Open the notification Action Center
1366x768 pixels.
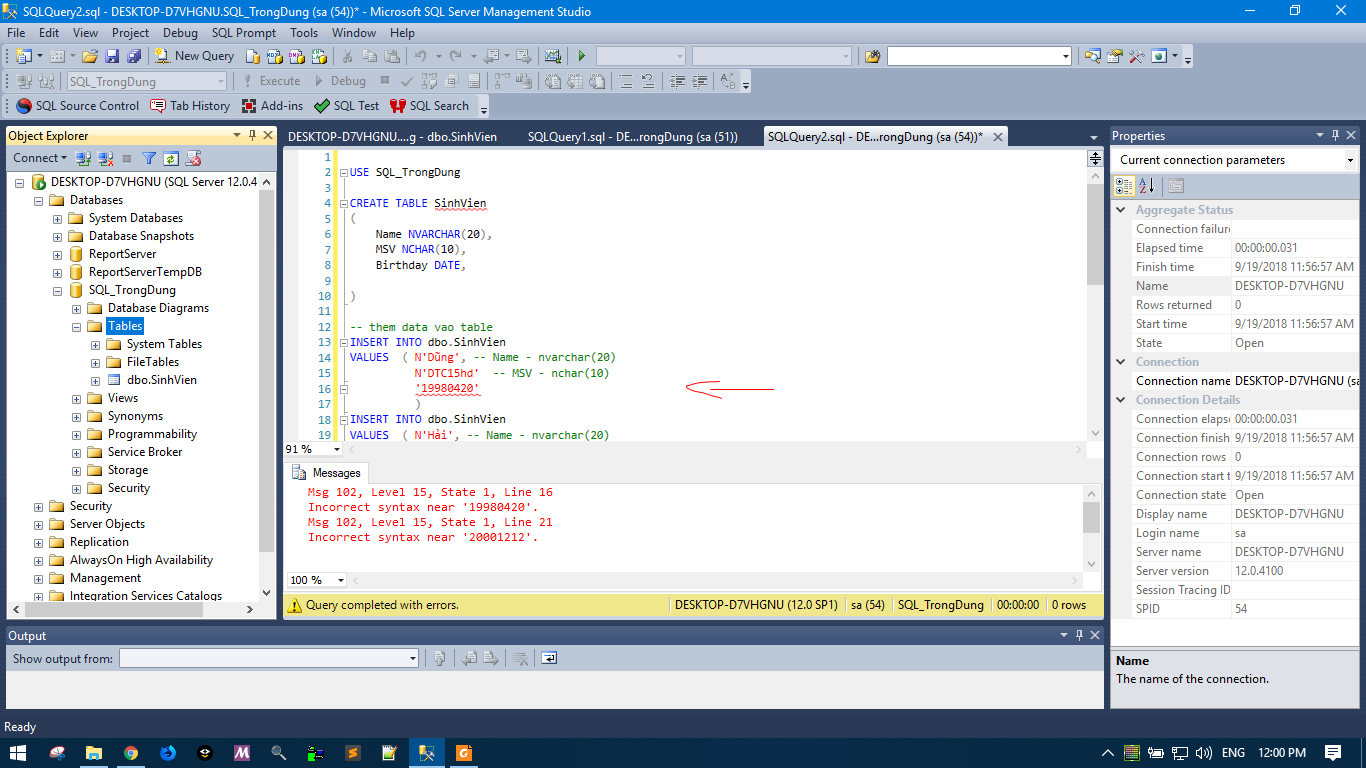tap(1333, 752)
